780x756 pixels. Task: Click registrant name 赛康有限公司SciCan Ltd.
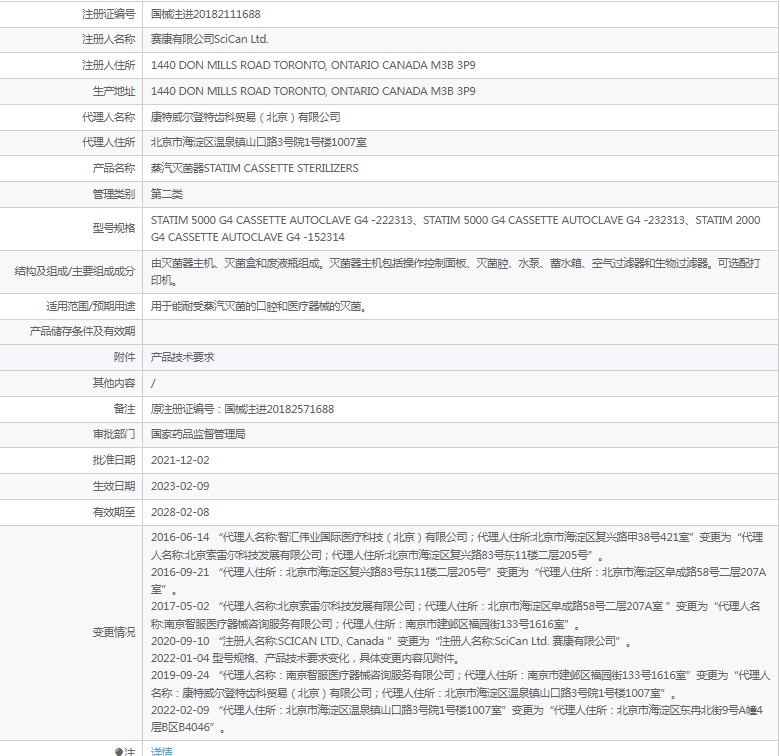tap(209, 39)
